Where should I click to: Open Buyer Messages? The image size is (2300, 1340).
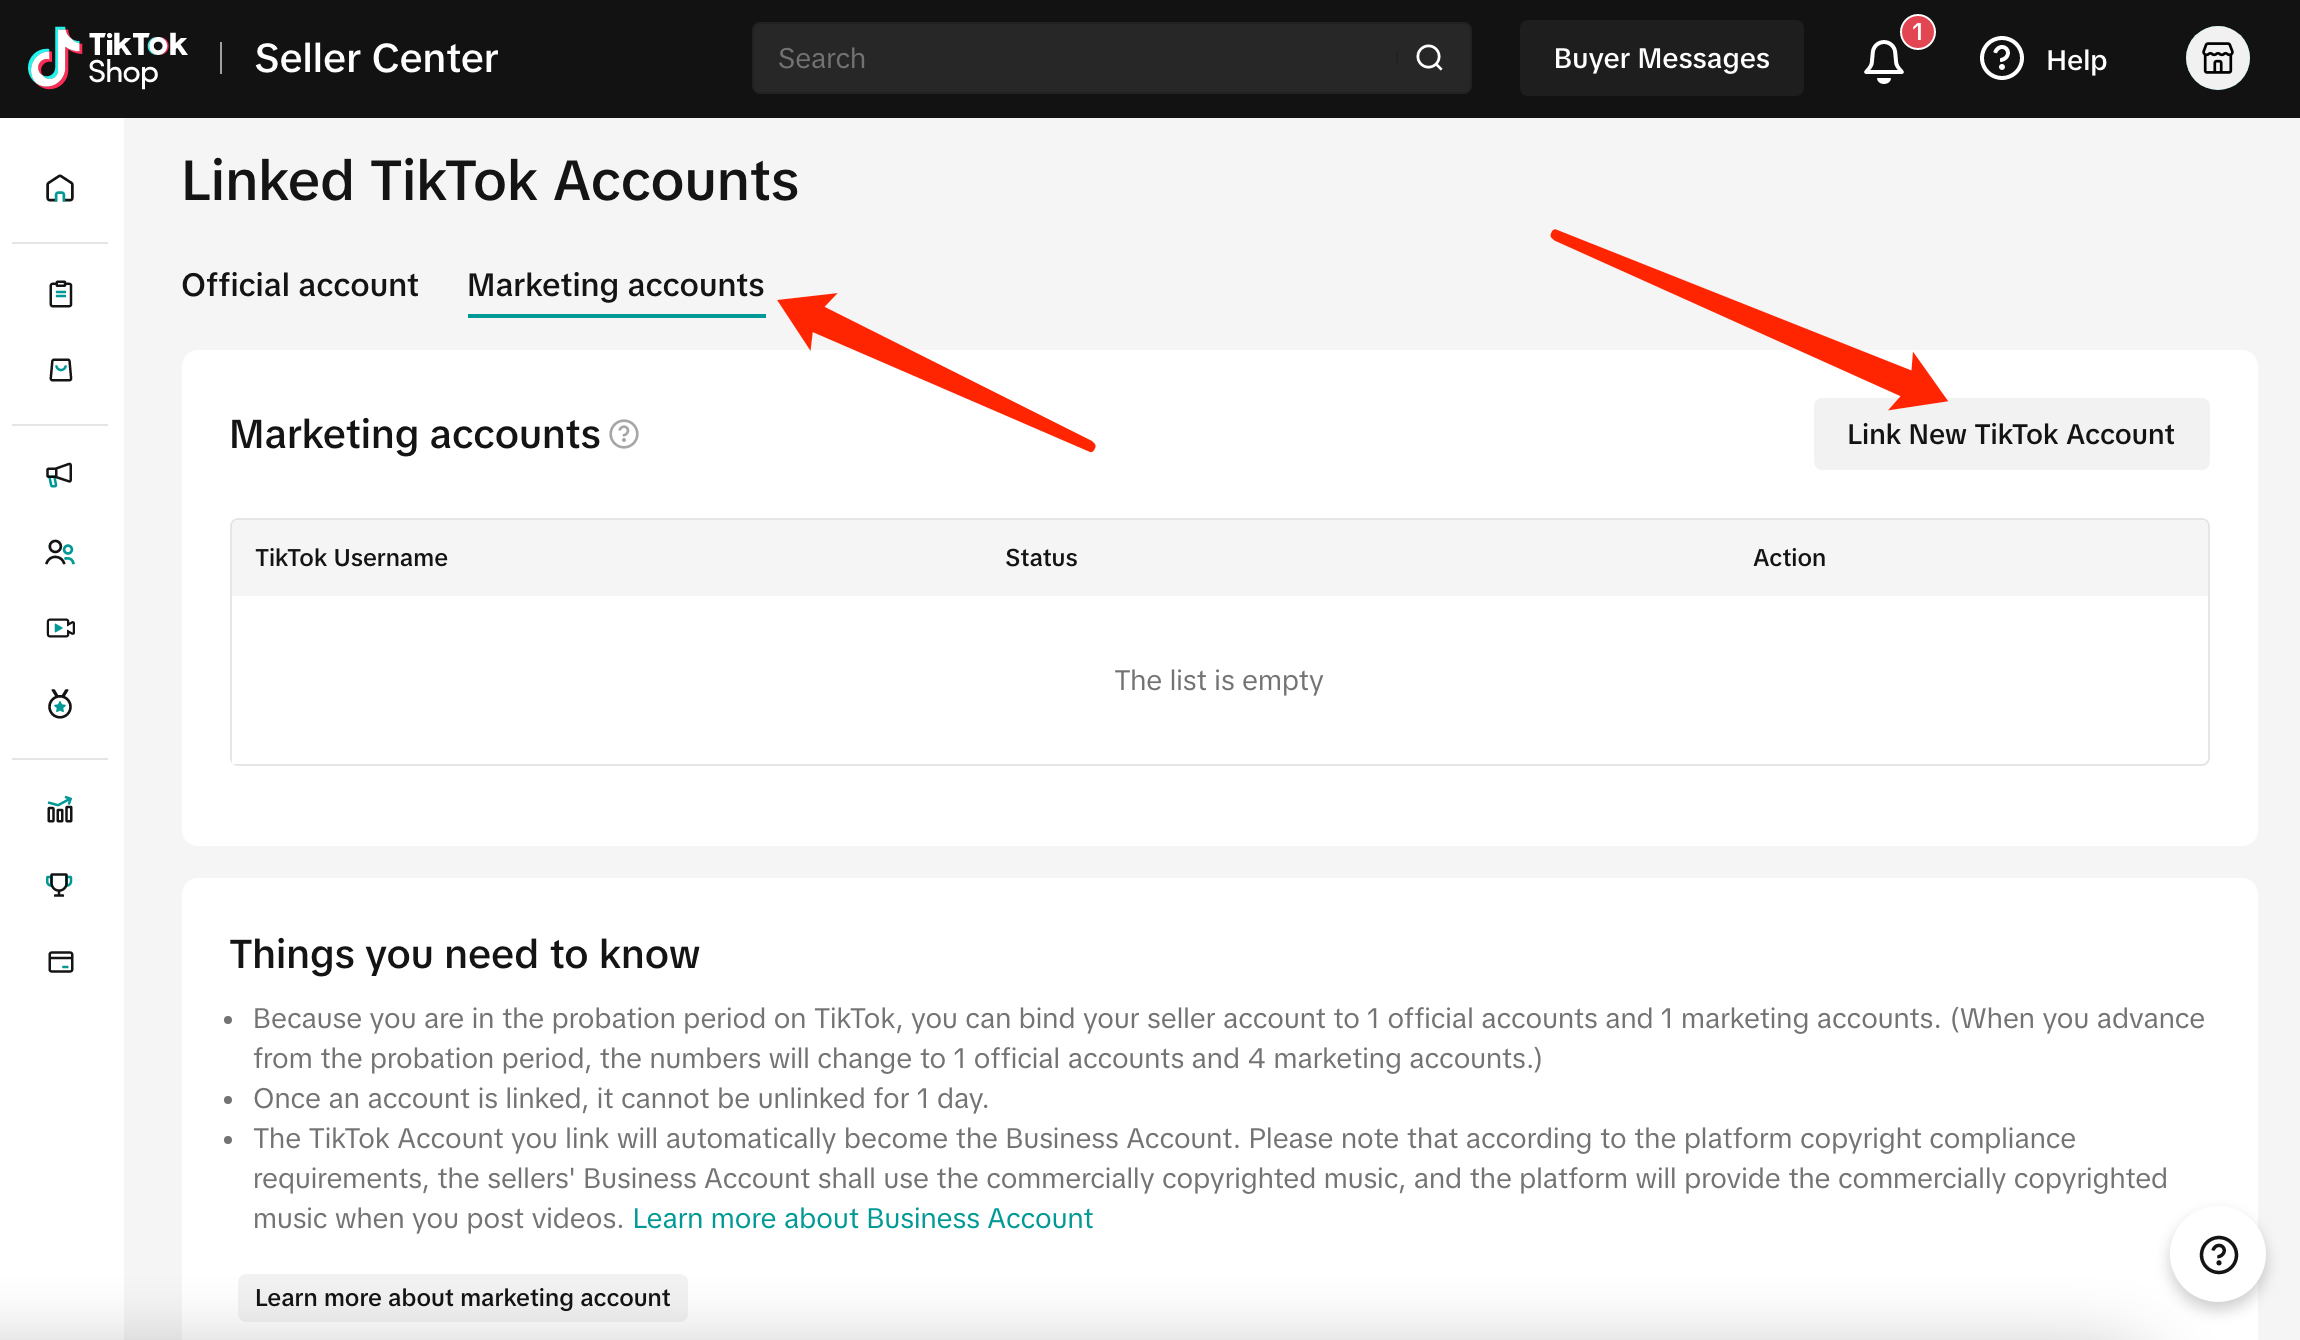(x=1661, y=58)
